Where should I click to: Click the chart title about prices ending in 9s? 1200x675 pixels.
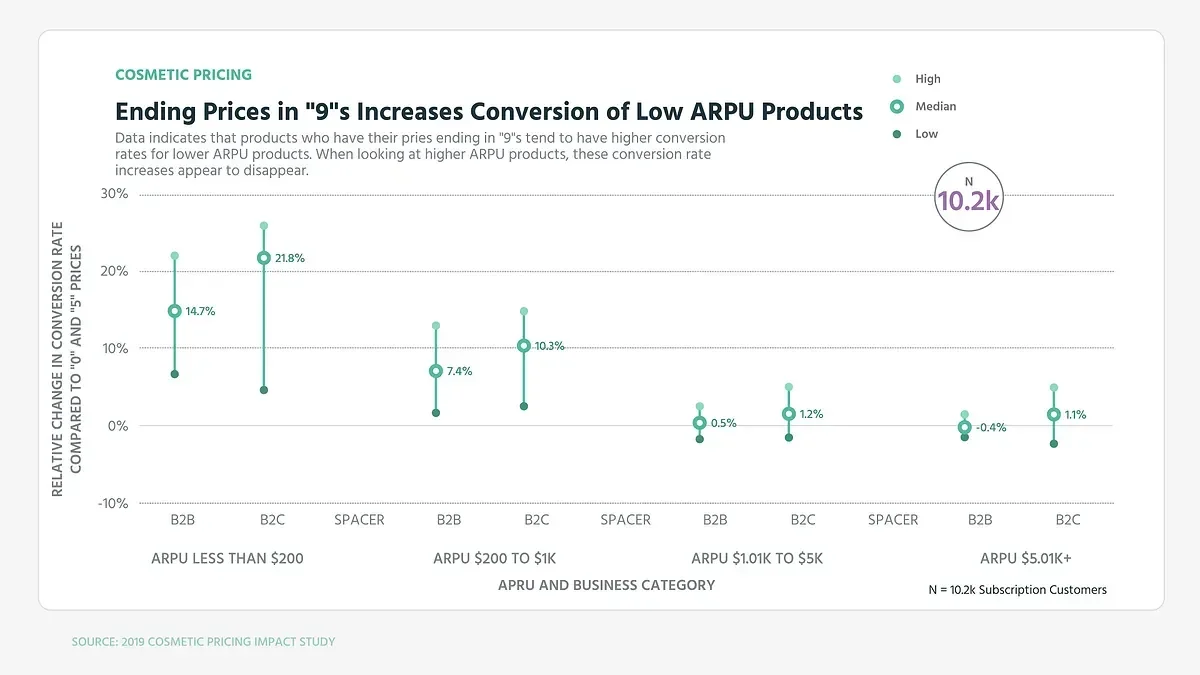point(489,111)
